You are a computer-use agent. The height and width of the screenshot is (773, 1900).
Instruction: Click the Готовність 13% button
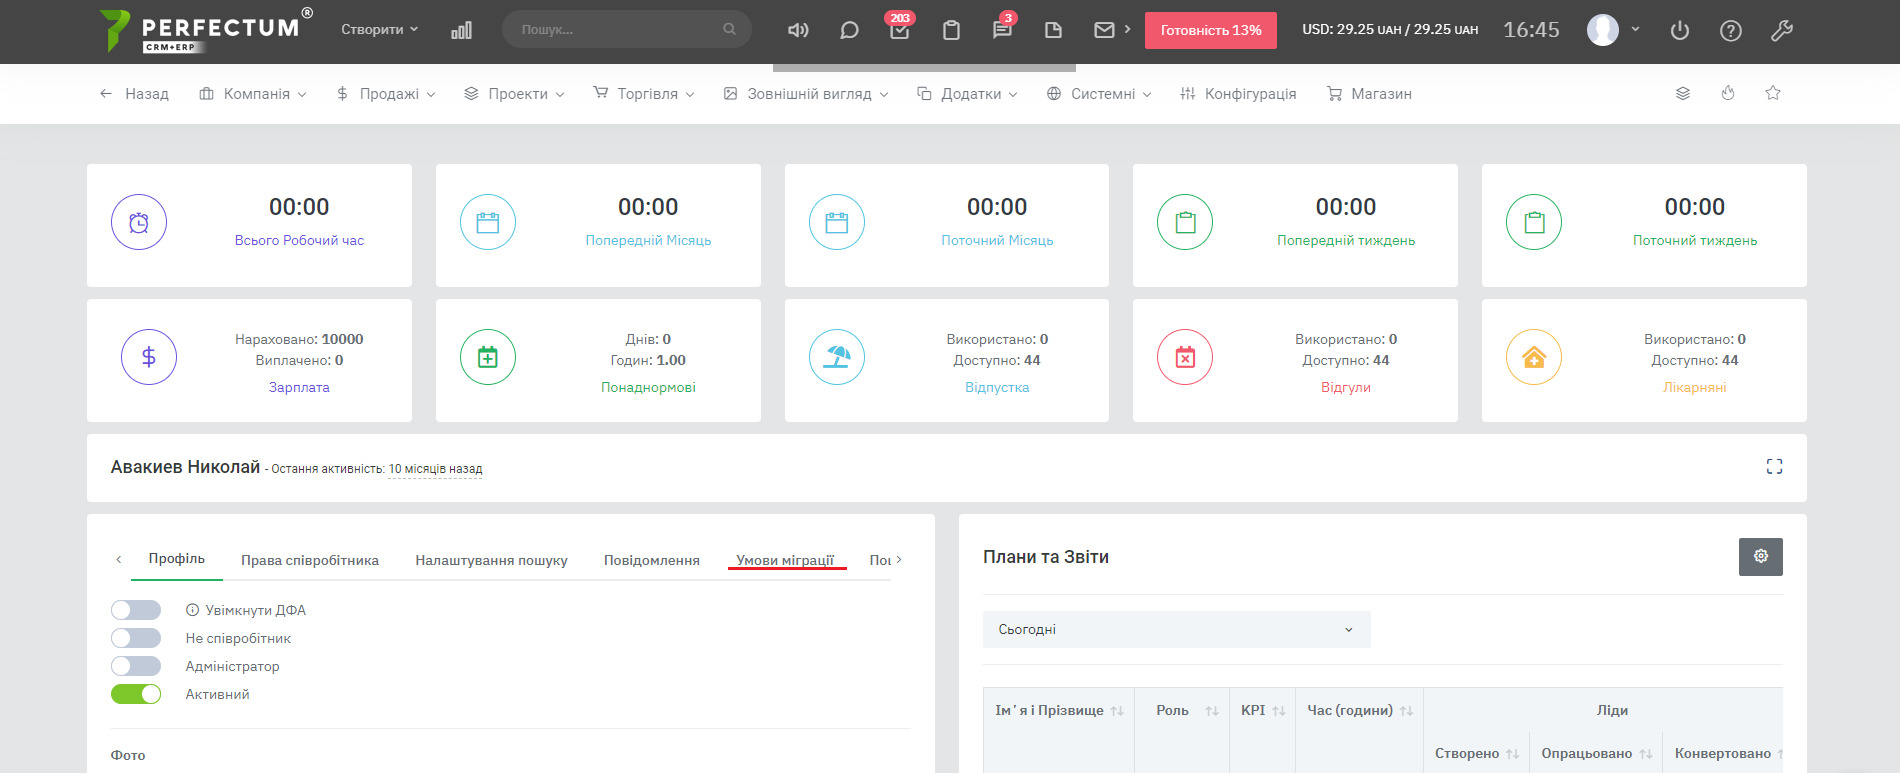(1210, 30)
